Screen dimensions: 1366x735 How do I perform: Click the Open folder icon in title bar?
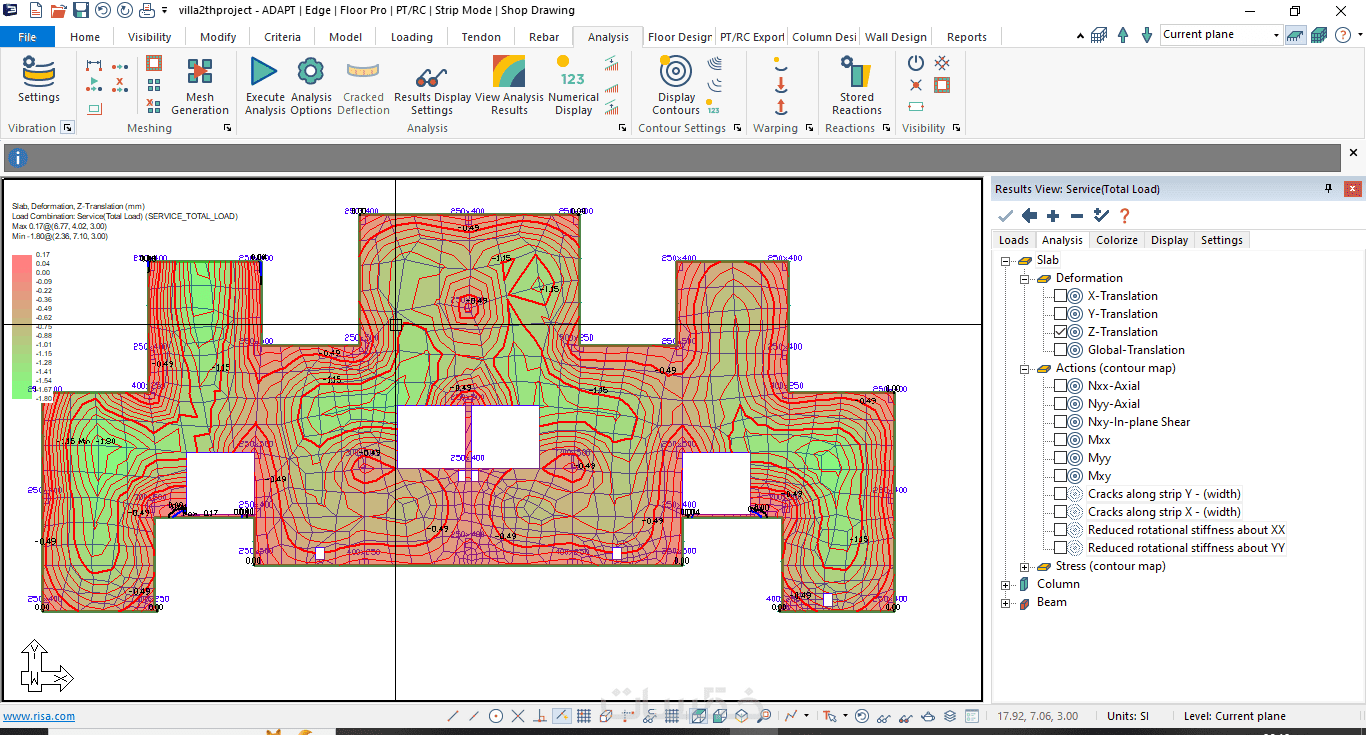(x=58, y=10)
